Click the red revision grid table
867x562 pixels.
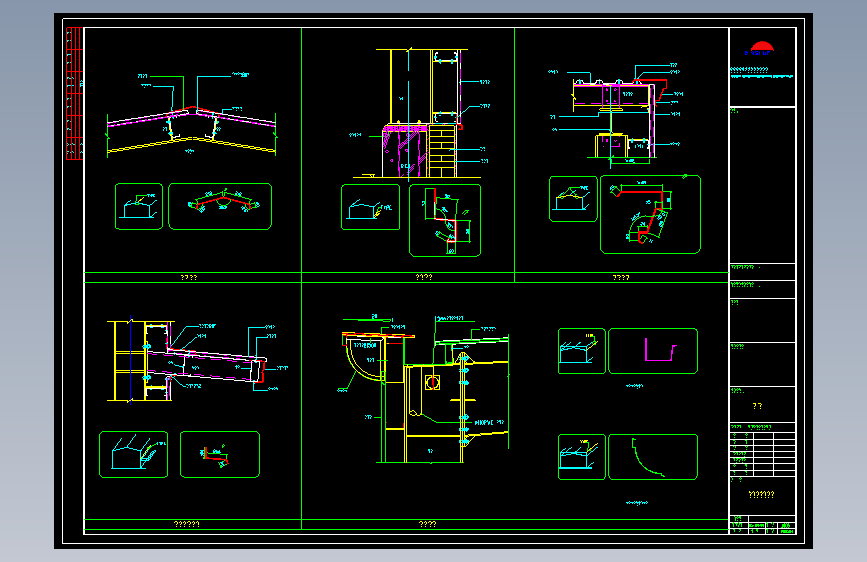74,93
